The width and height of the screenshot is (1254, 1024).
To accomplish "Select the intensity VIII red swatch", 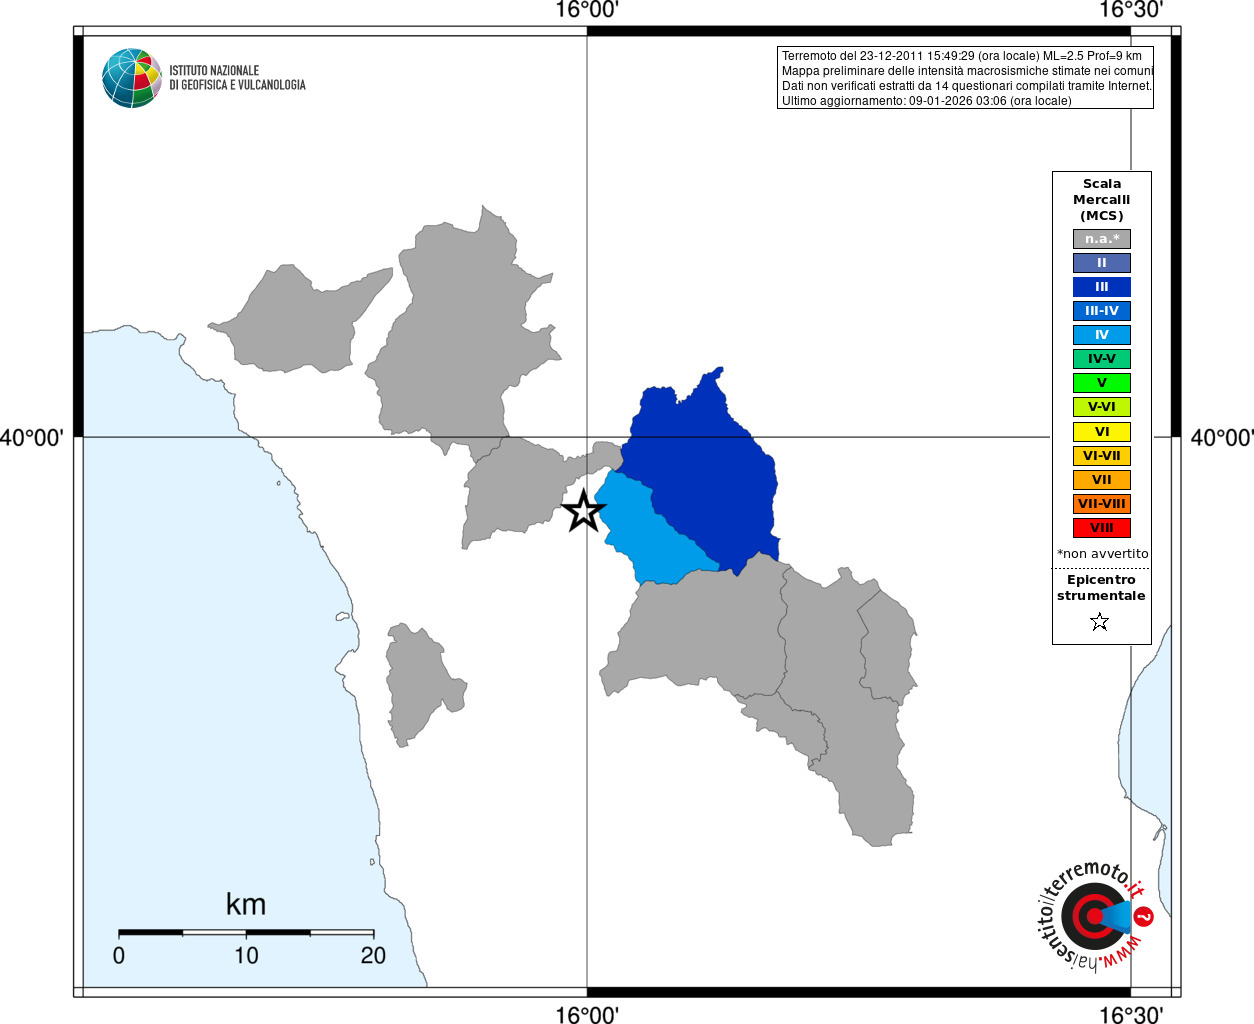I will point(1102,528).
